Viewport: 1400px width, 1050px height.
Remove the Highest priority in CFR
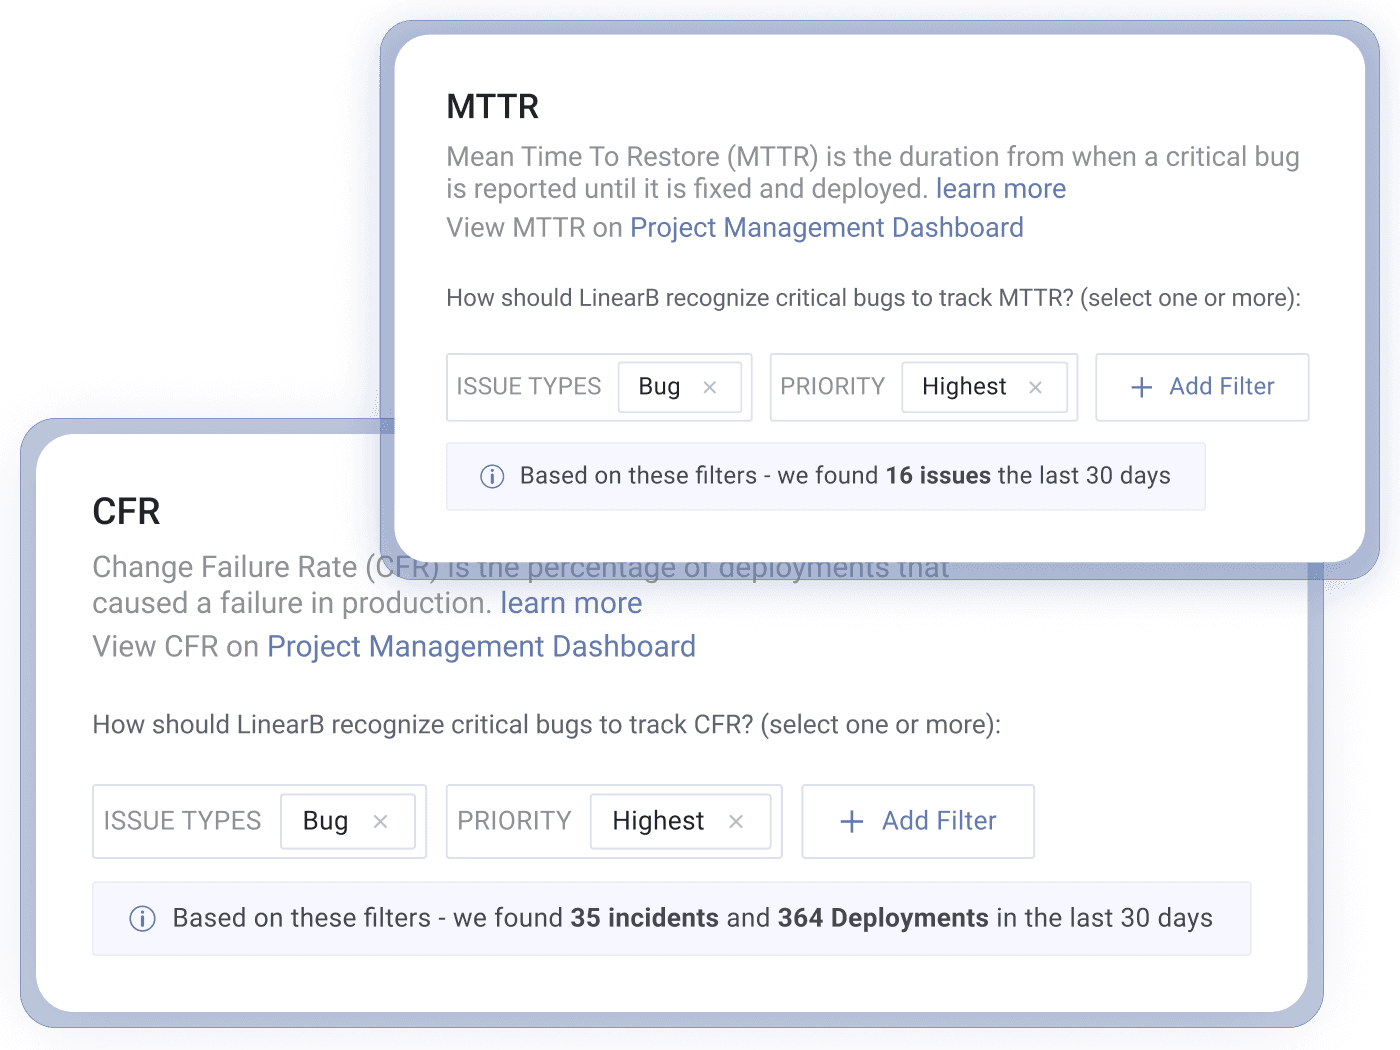[x=736, y=822]
